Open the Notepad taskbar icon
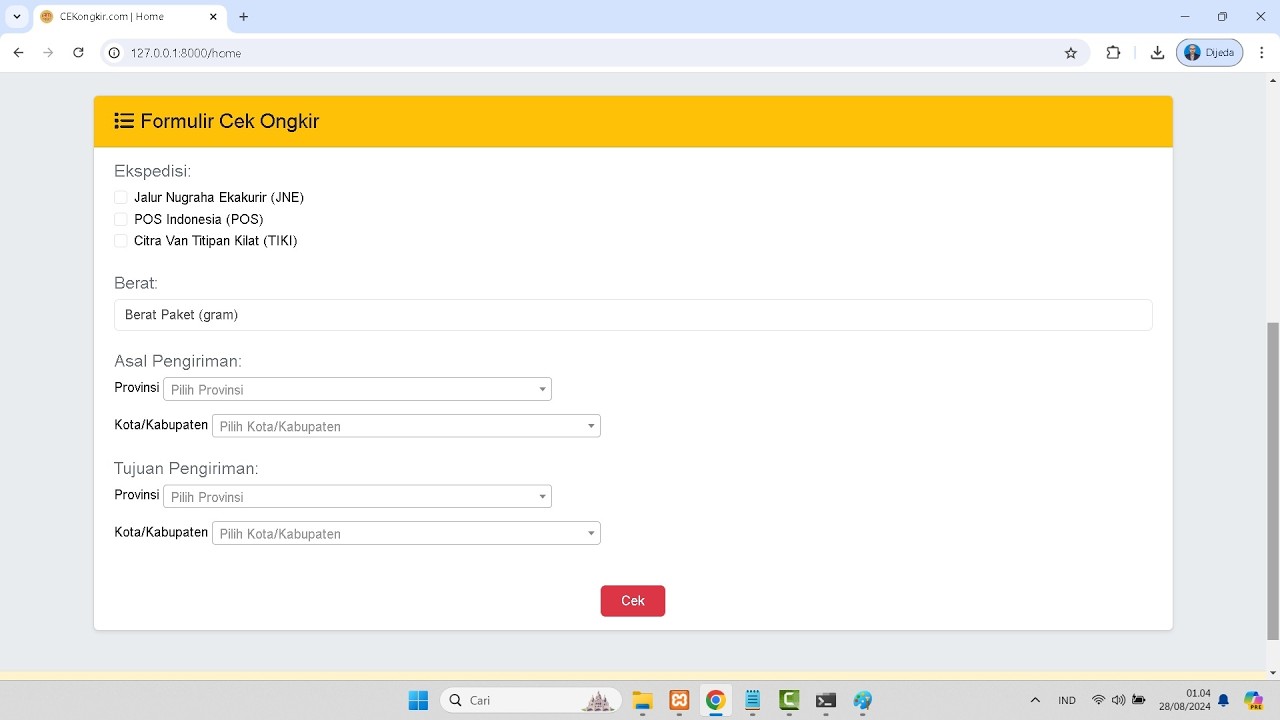This screenshot has width=1280, height=720. click(753, 700)
